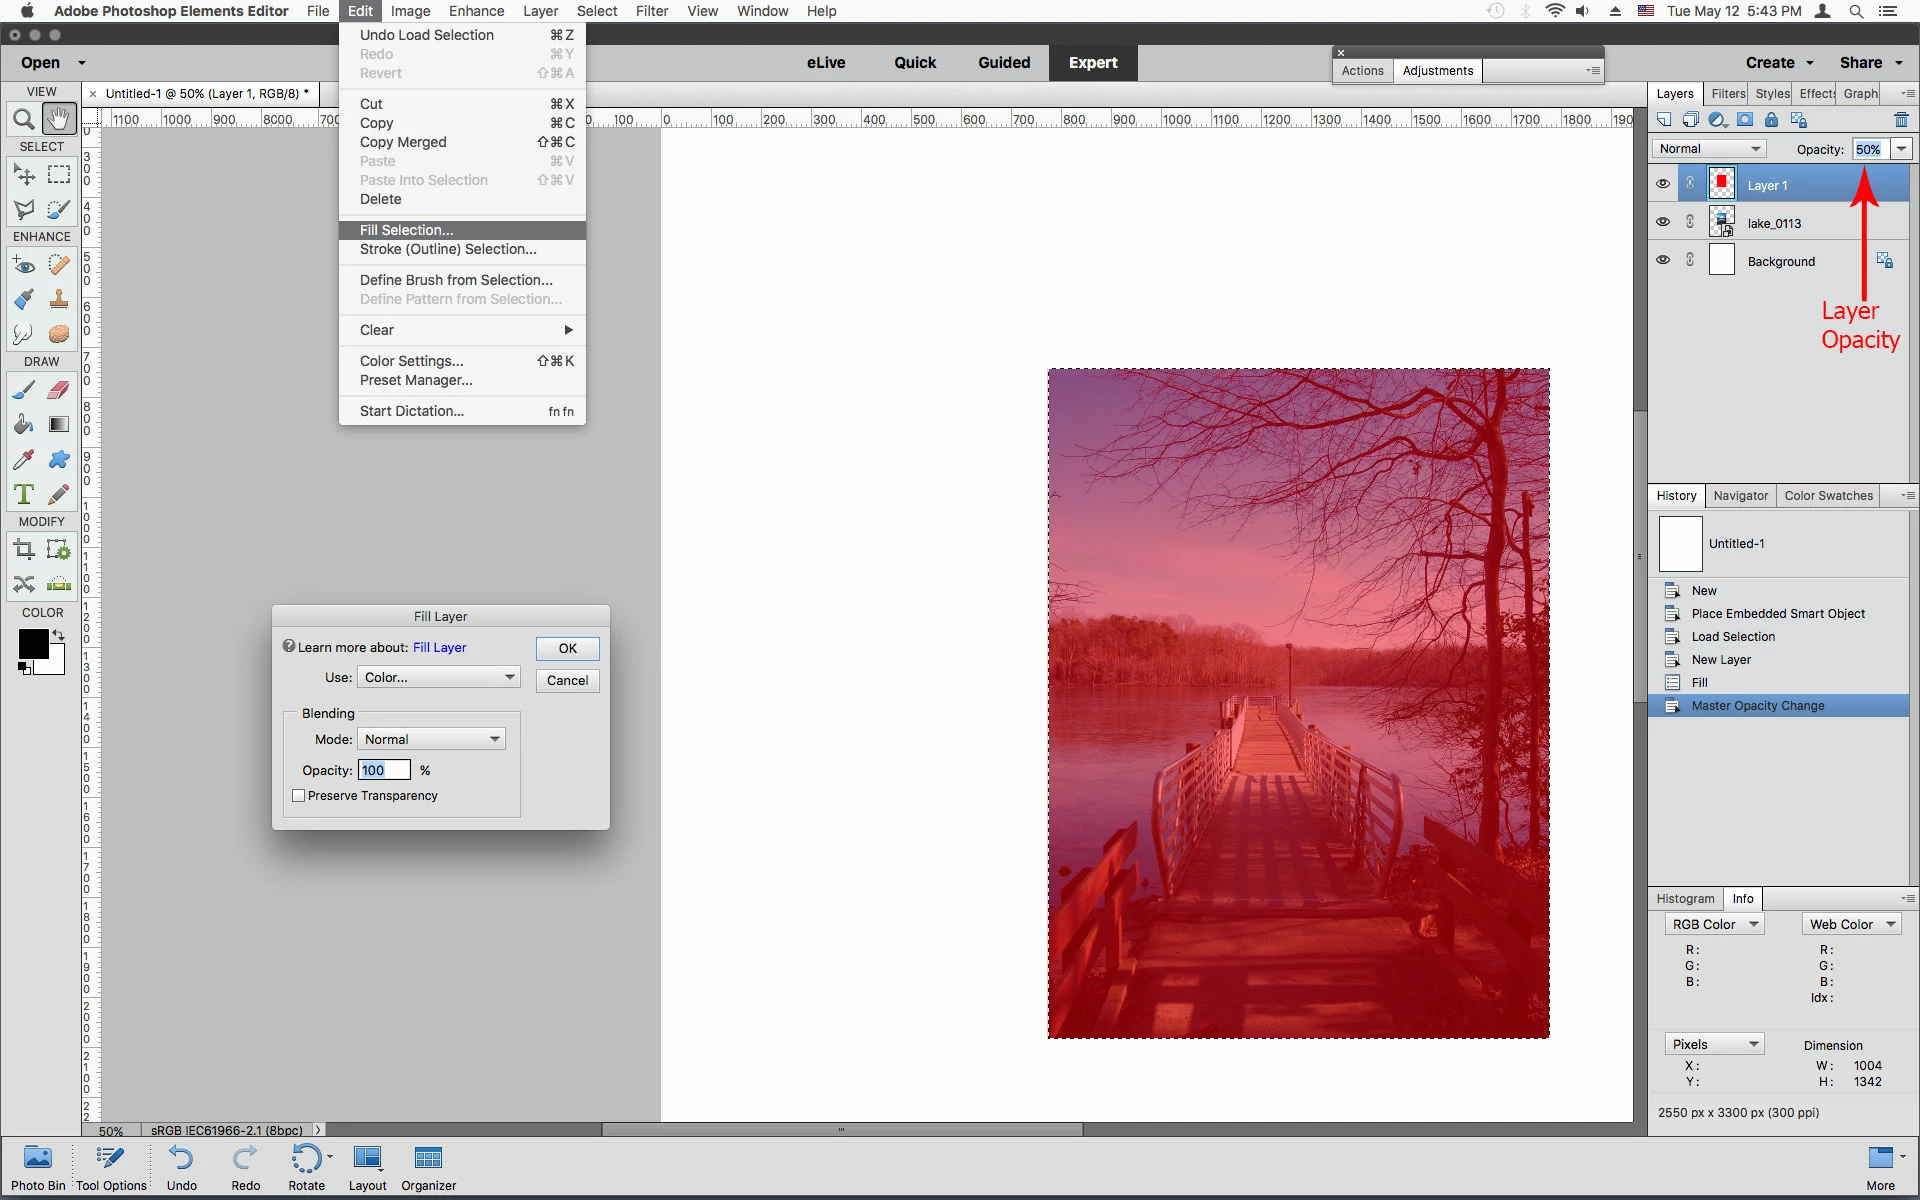This screenshot has width=1920, height=1200.
Task: Select the Clone Stamp tool
Action: tap(59, 299)
